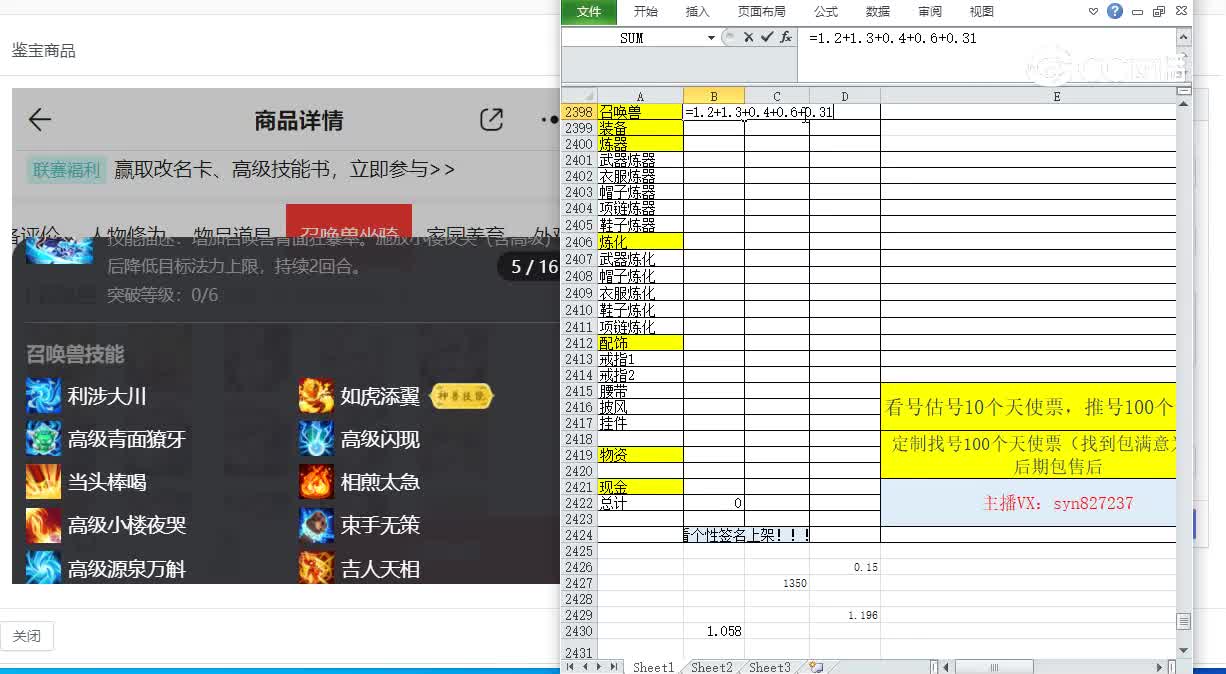Open the share icon in product details

(x=491, y=120)
